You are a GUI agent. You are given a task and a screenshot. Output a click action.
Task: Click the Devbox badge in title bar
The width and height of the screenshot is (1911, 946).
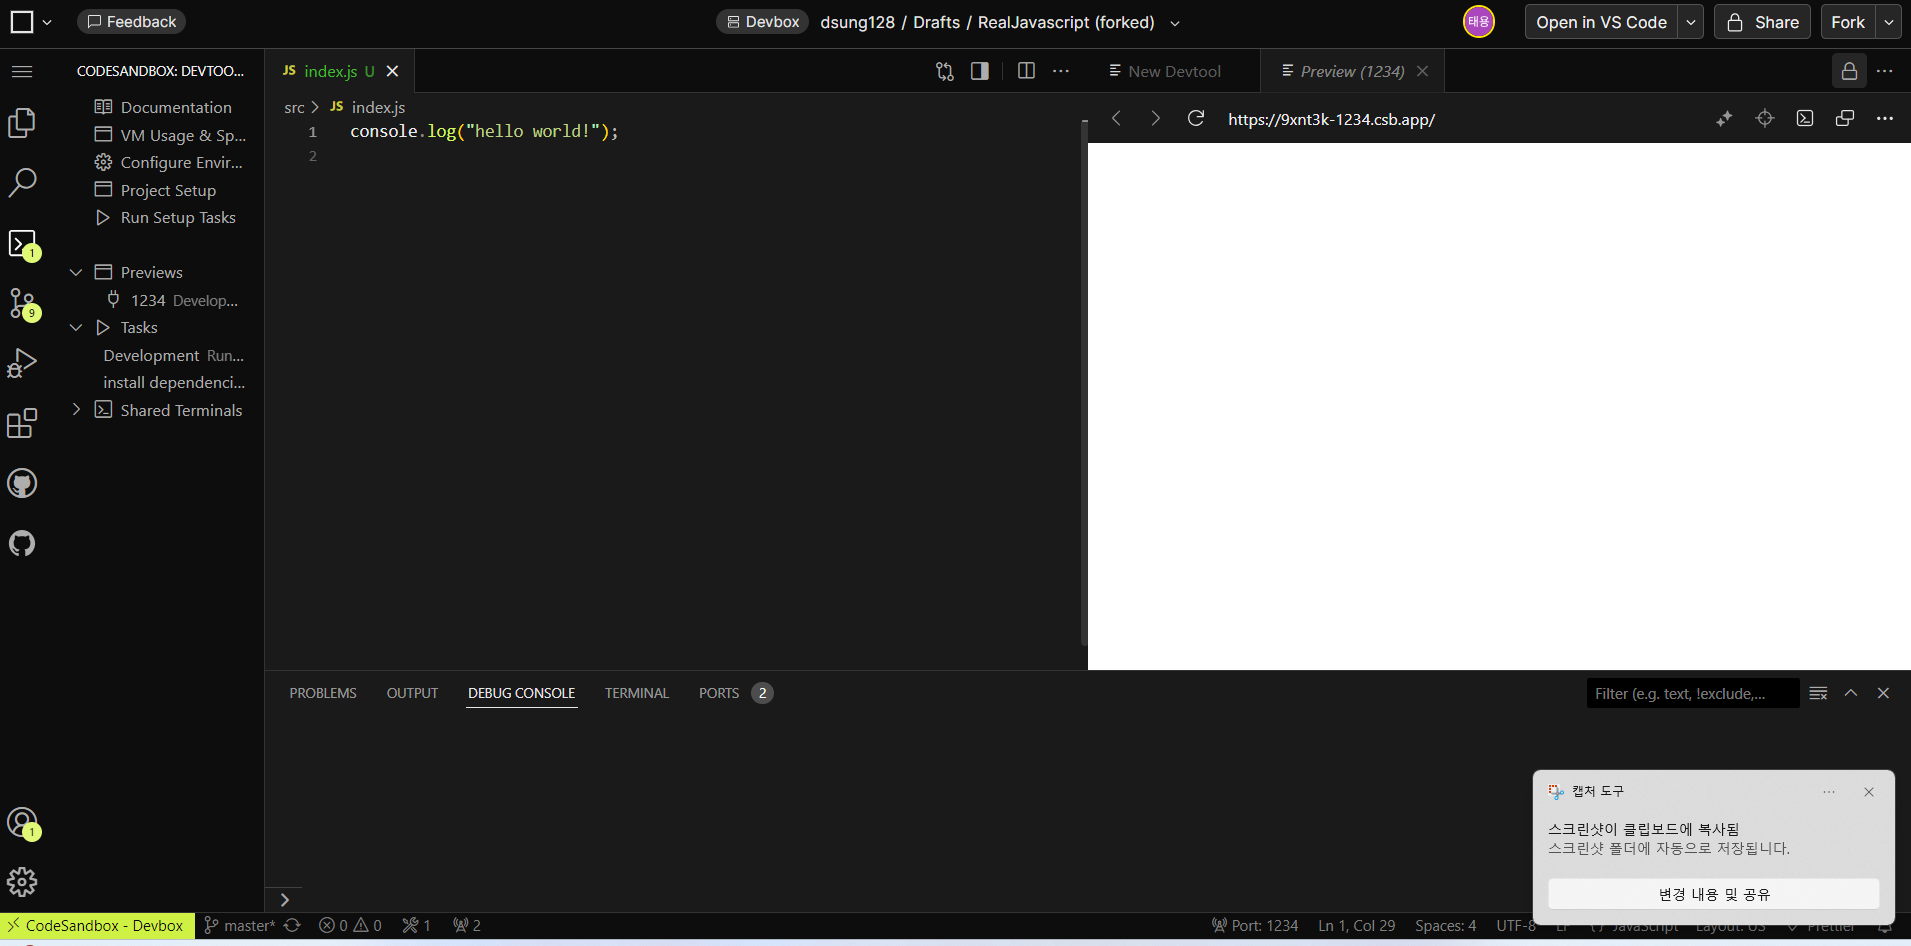pos(762,22)
